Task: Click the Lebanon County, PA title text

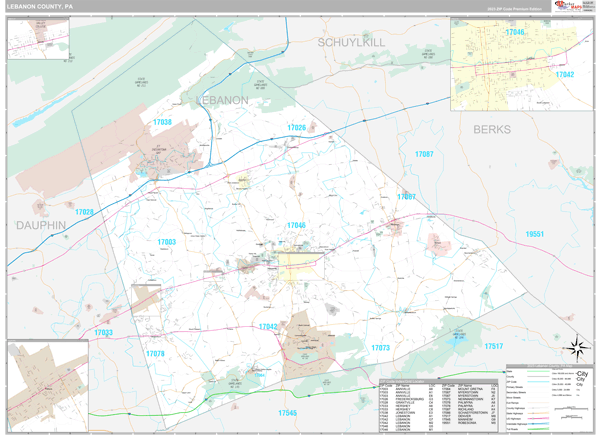Action: coord(40,6)
